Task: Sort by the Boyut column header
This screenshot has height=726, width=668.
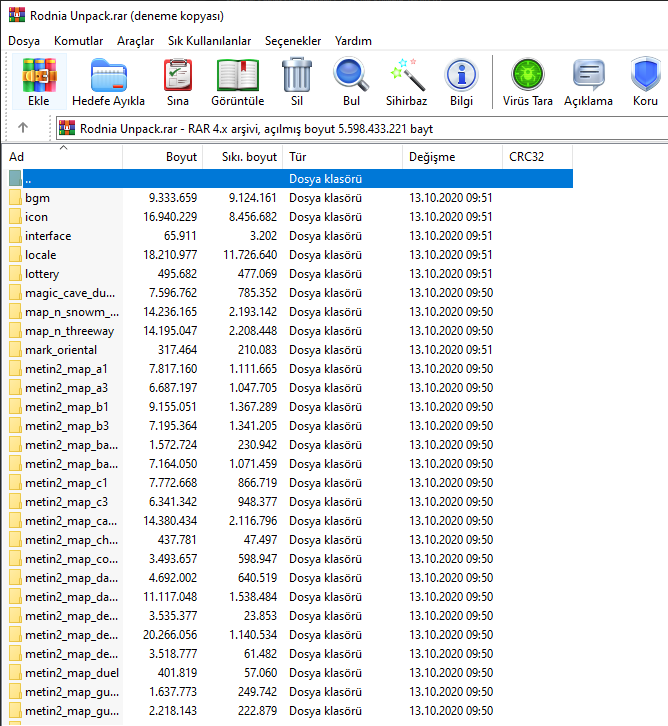Action: 162,157
